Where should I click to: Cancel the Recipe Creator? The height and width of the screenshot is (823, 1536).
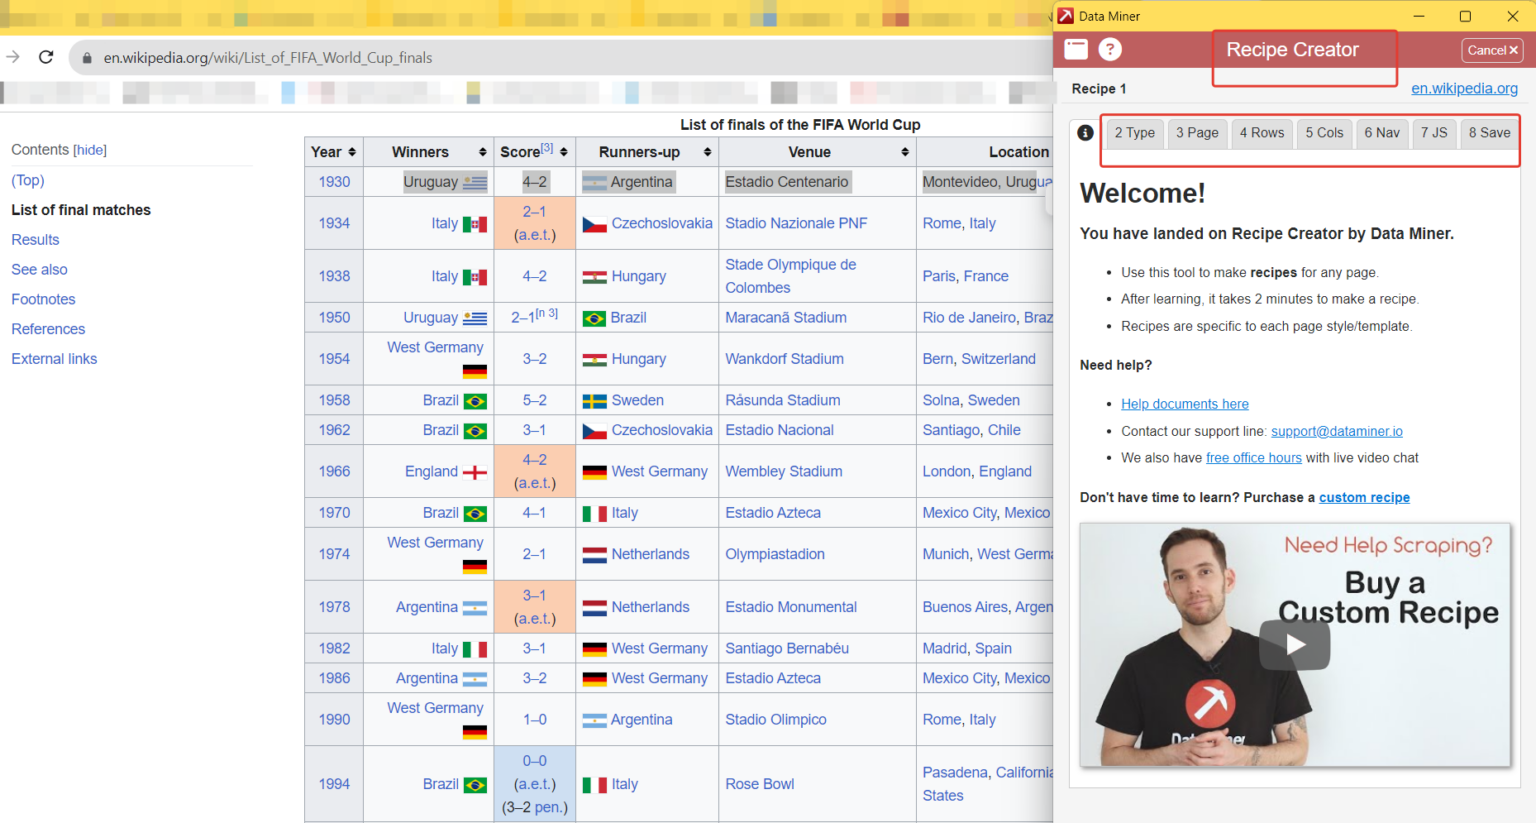[x=1491, y=49]
